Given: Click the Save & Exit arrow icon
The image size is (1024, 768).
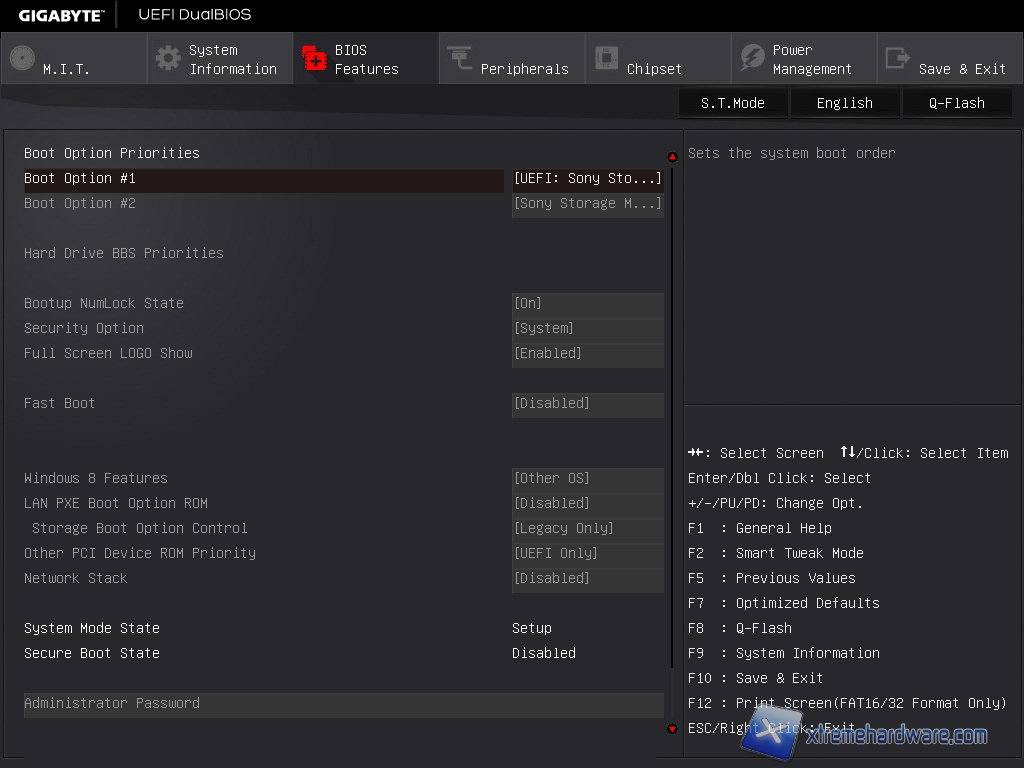Looking at the screenshot, I should point(898,58).
